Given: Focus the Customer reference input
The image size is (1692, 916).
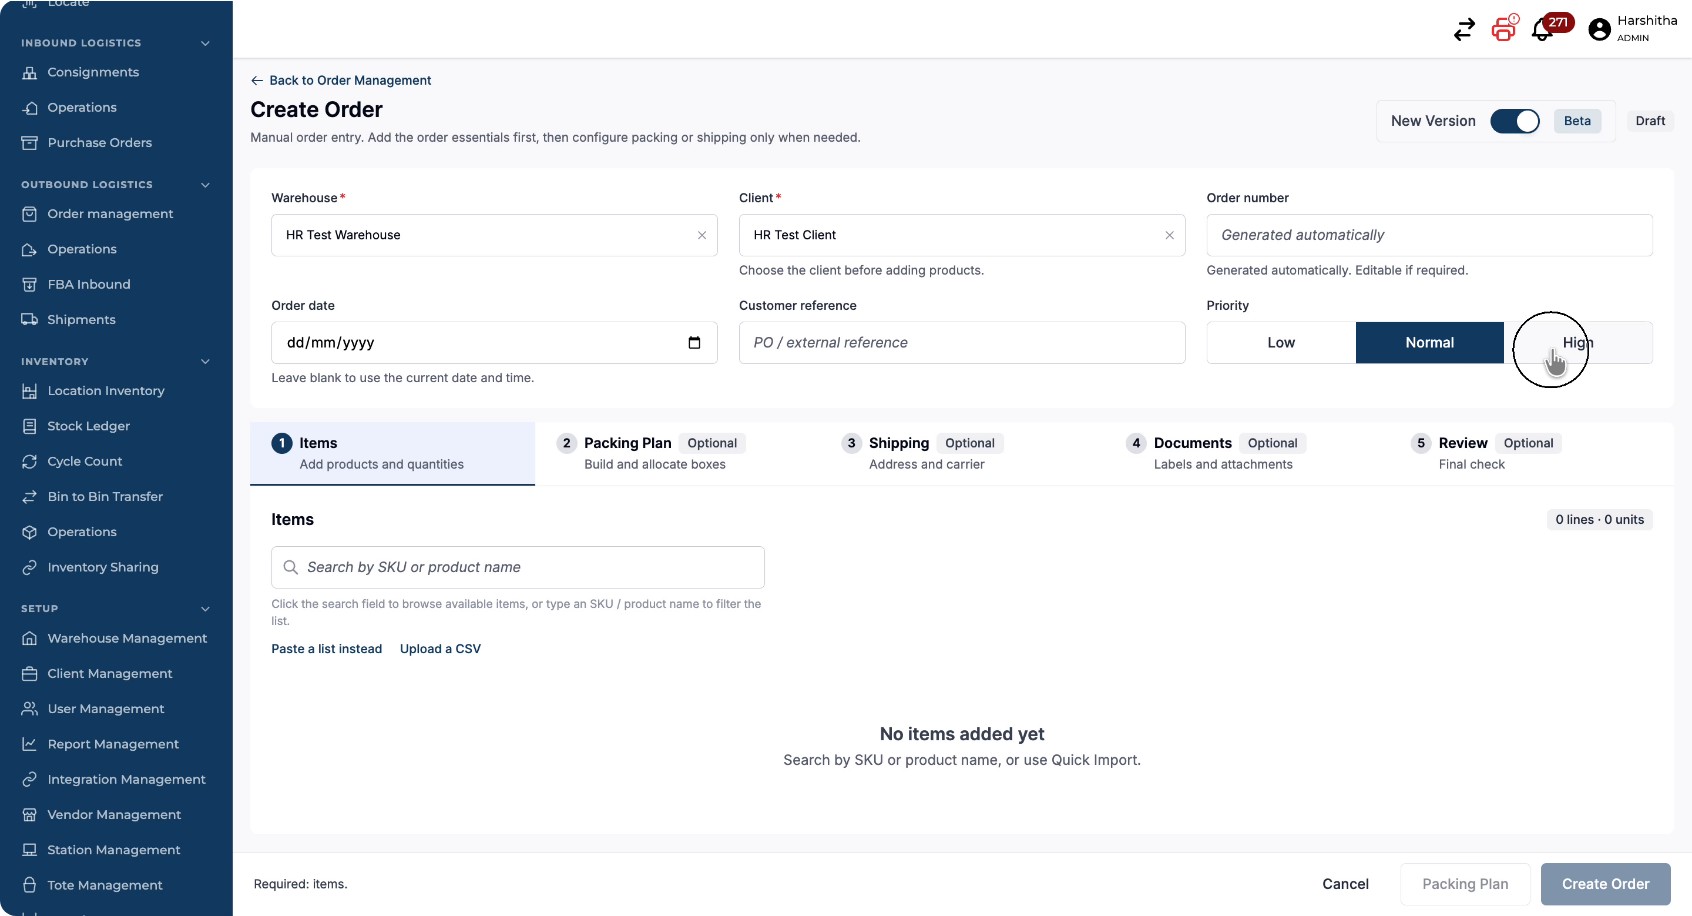Looking at the screenshot, I should (962, 343).
